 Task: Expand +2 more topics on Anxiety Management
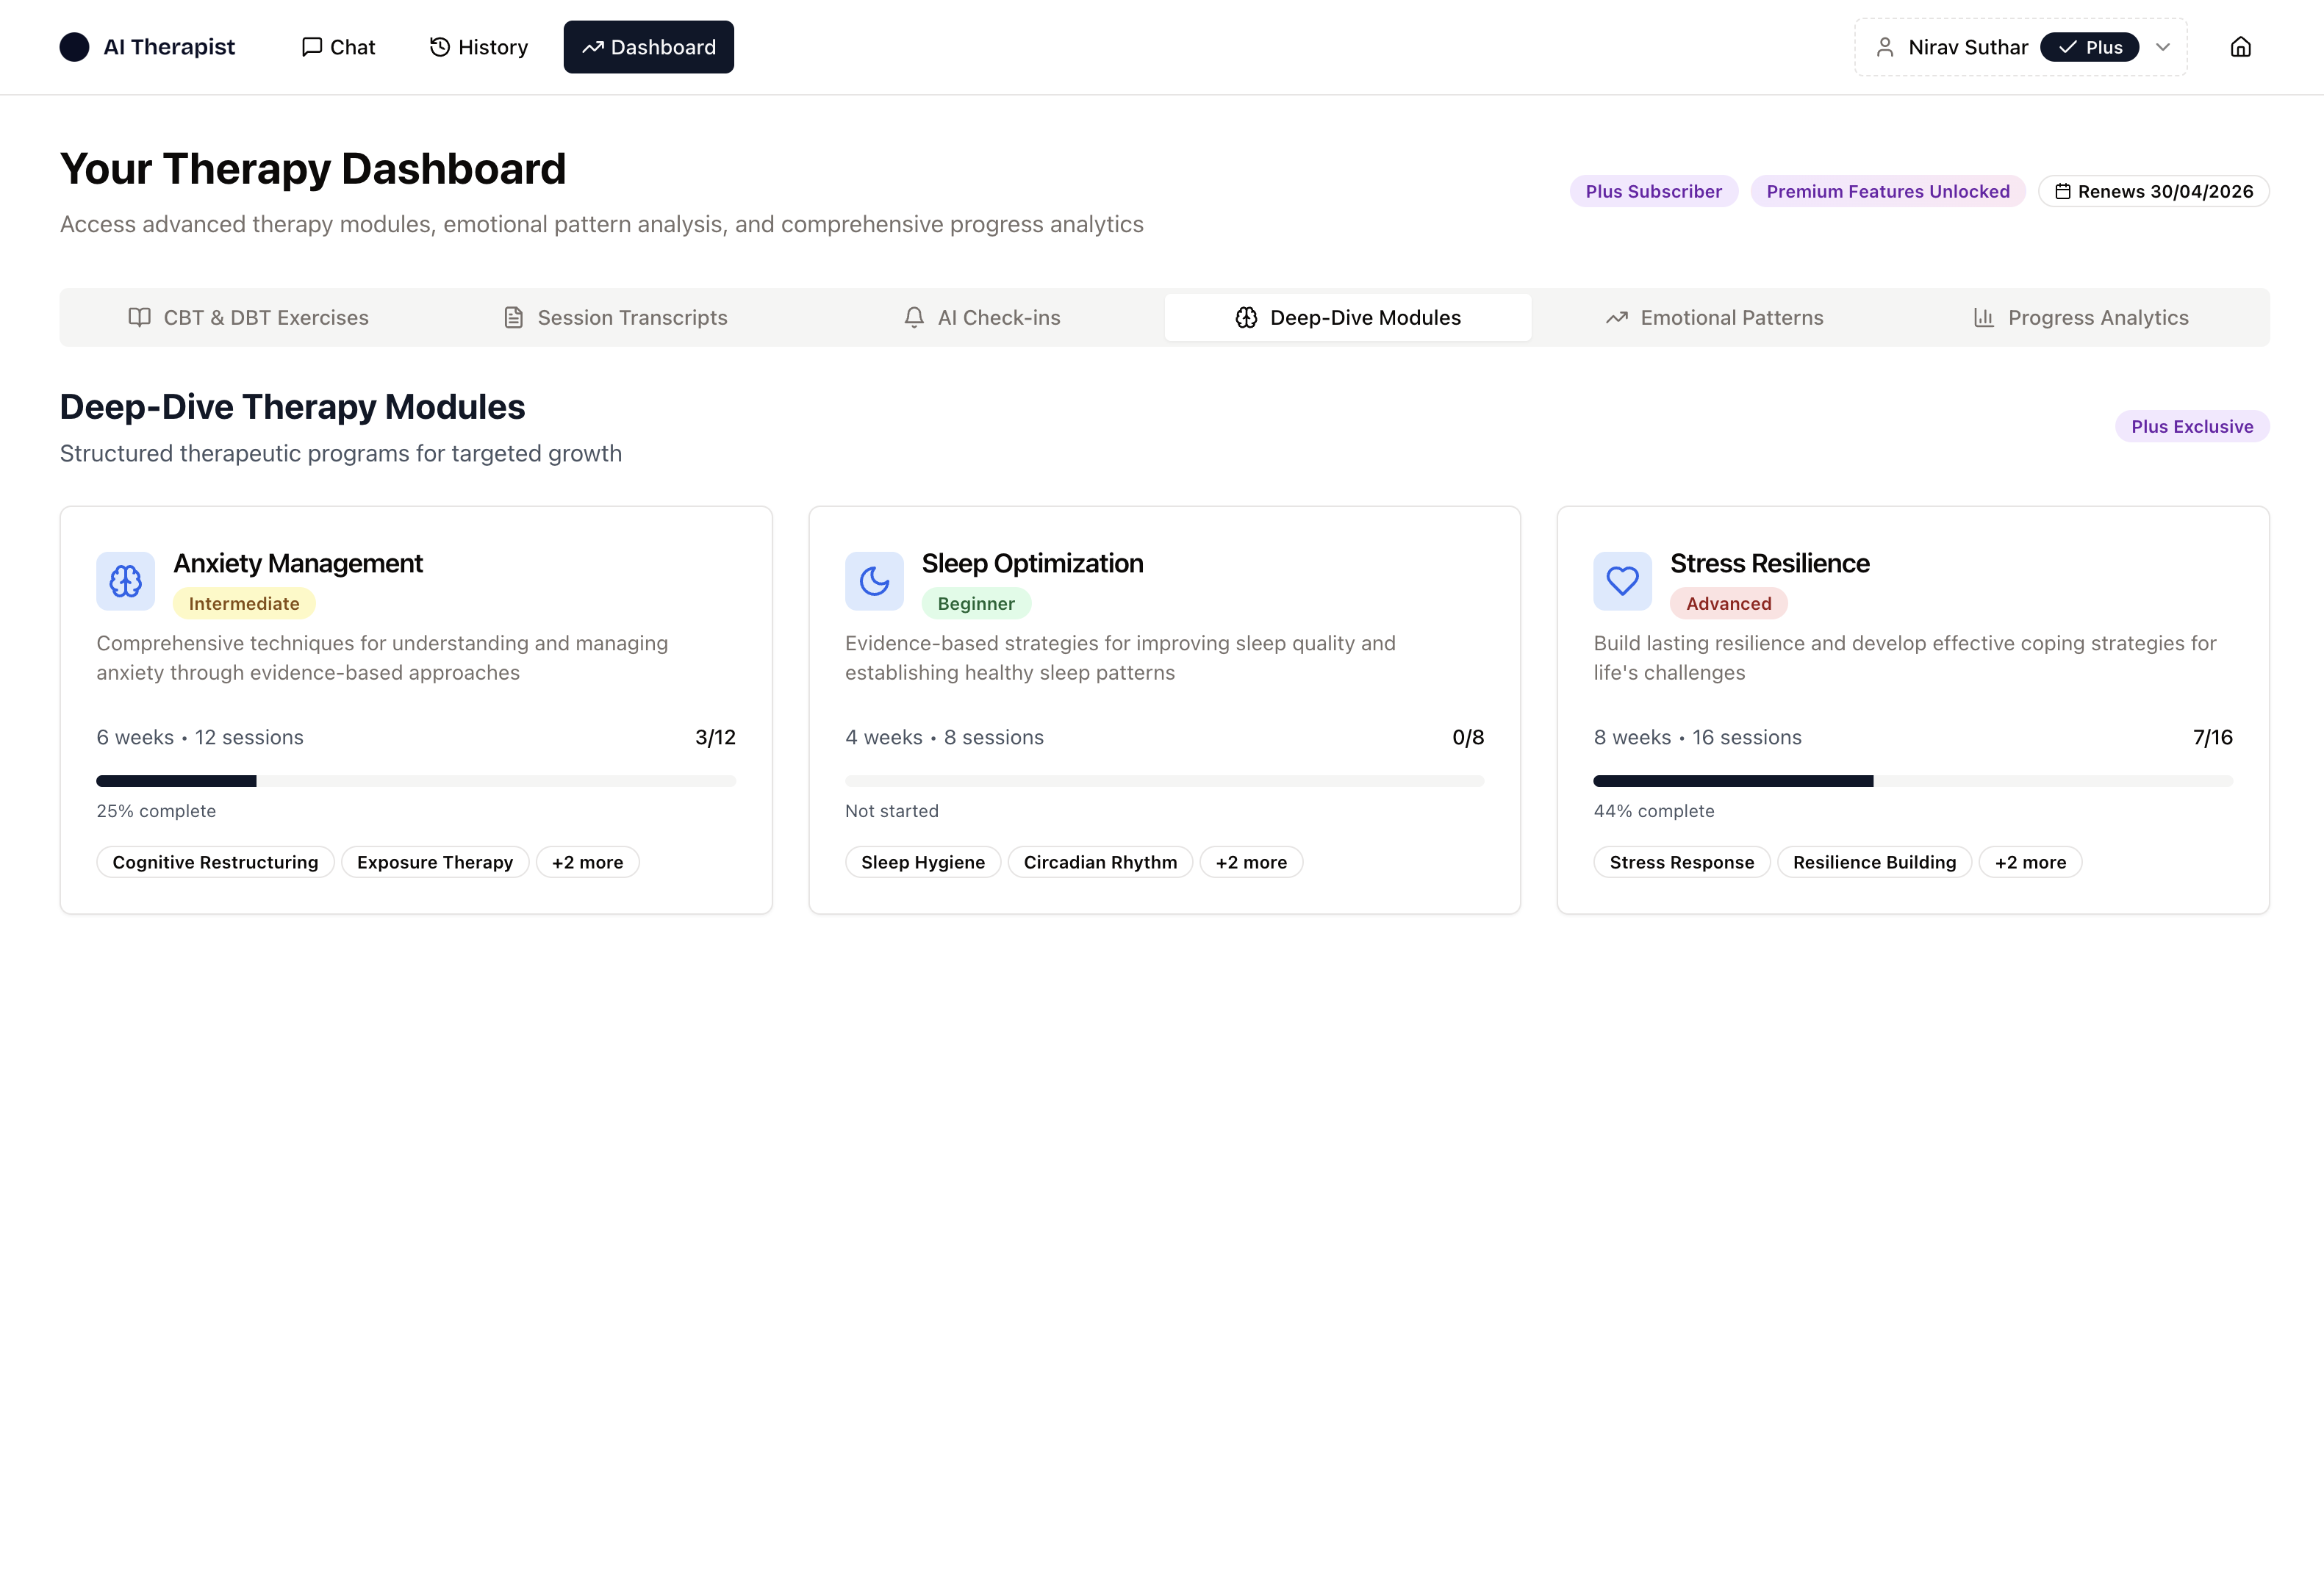coord(587,862)
